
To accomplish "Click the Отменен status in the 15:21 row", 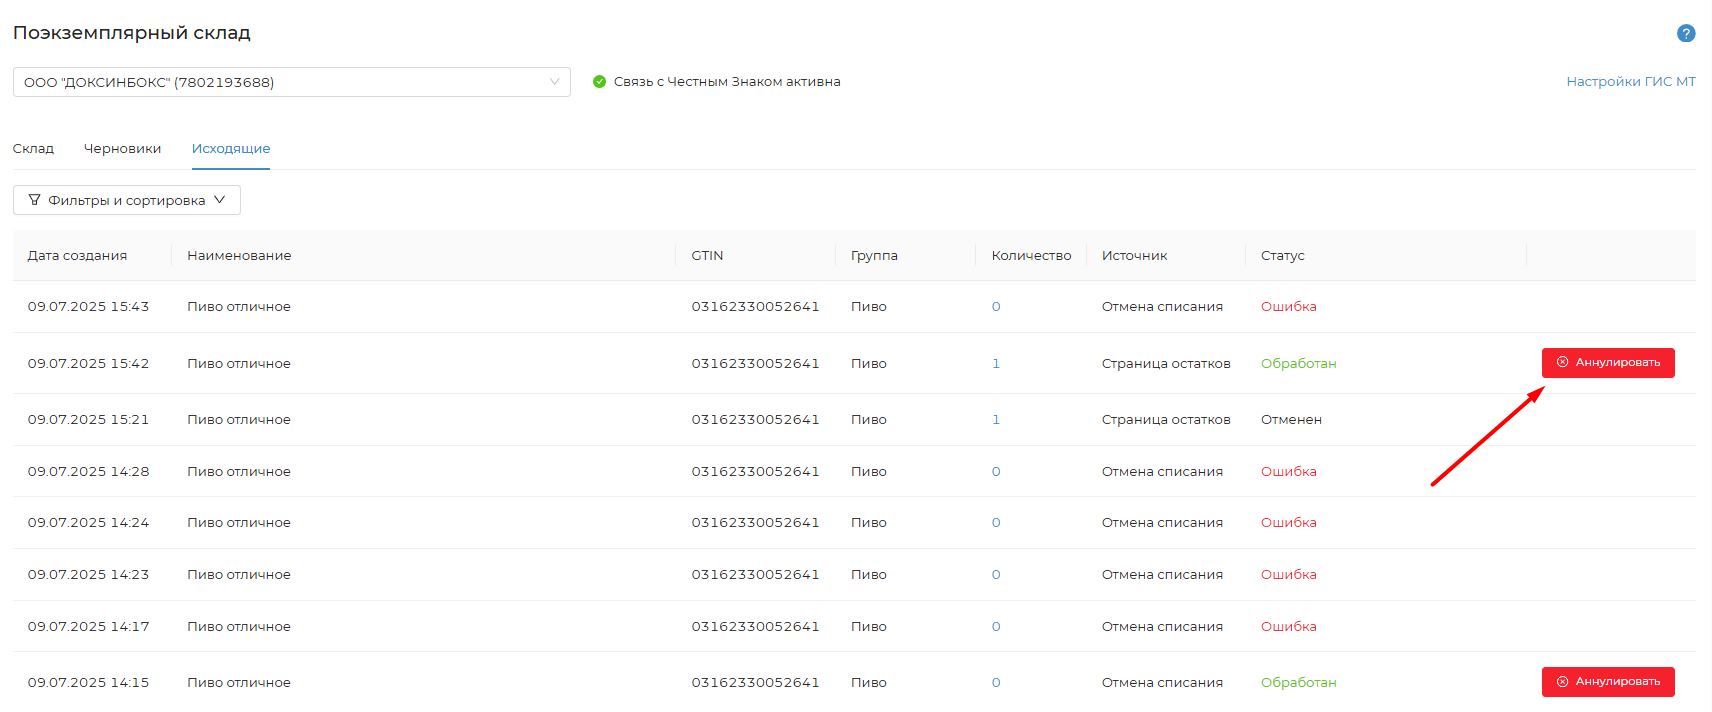I will 1291,420.
